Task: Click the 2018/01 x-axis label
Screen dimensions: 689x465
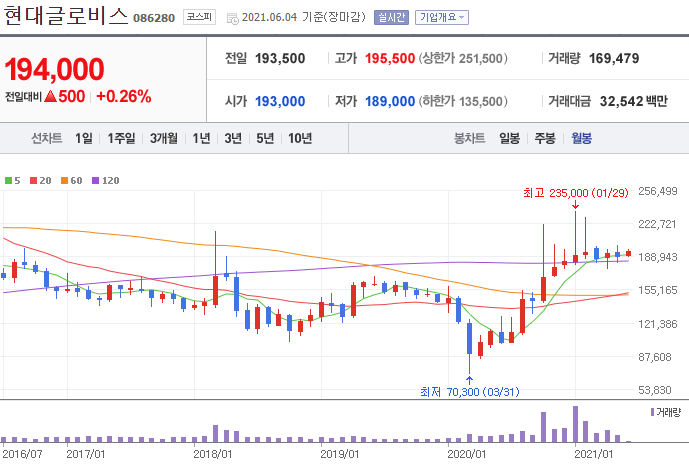Action: pos(212,454)
